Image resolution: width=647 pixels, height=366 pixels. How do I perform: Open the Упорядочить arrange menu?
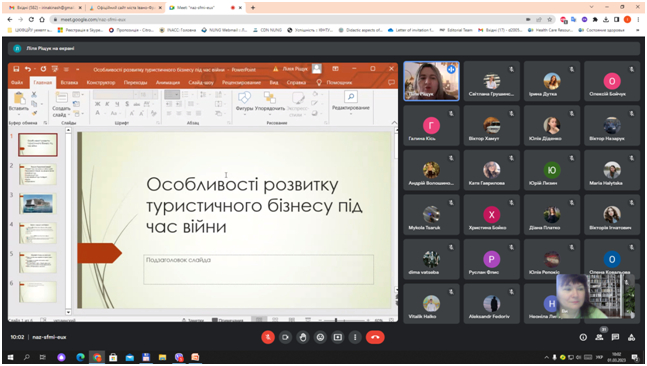pyautogui.click(x=270, y=102)
